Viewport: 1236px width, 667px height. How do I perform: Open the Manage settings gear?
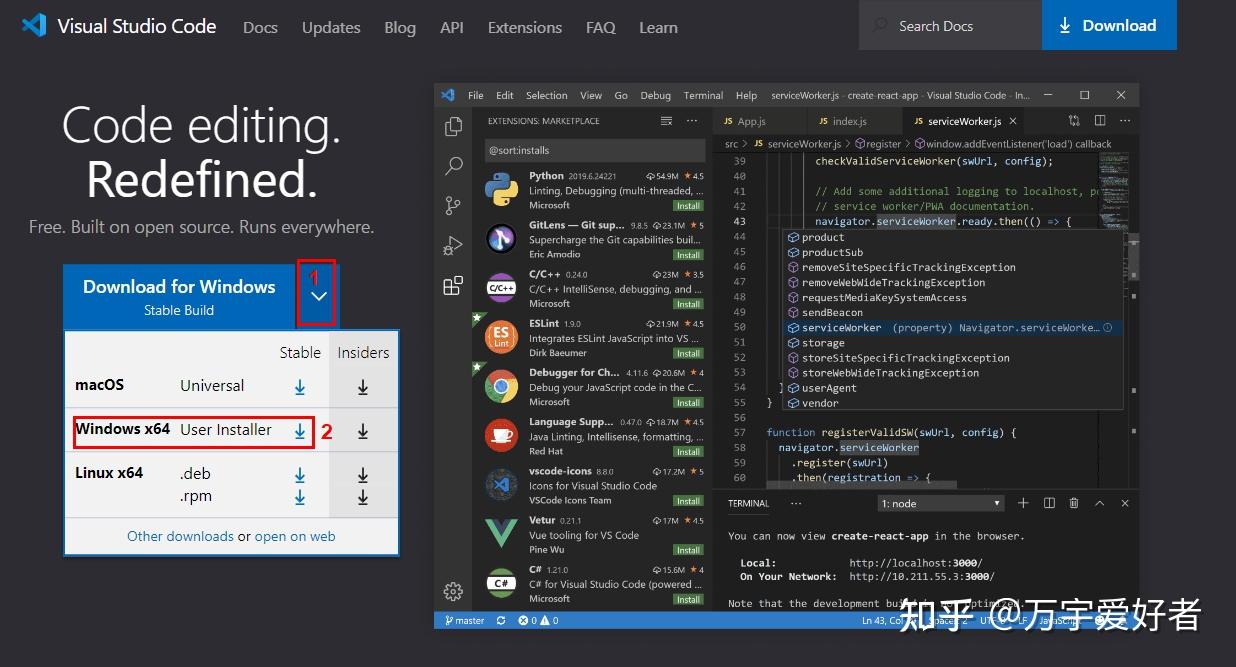[x=453, y=591]
